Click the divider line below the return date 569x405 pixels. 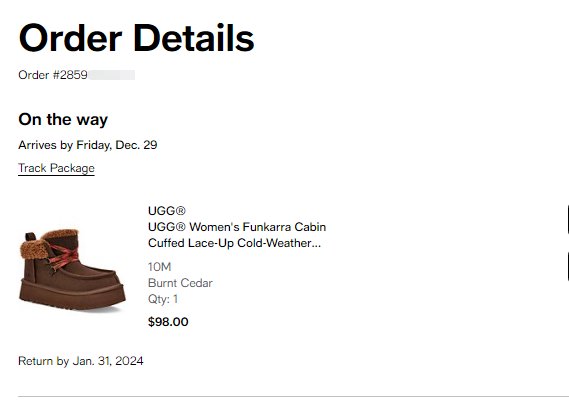[293, 397]
